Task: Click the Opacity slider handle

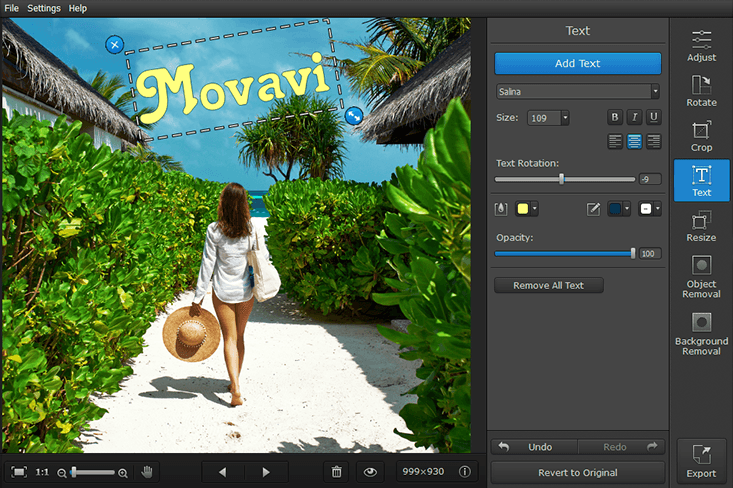Action: tap(633, 254)
